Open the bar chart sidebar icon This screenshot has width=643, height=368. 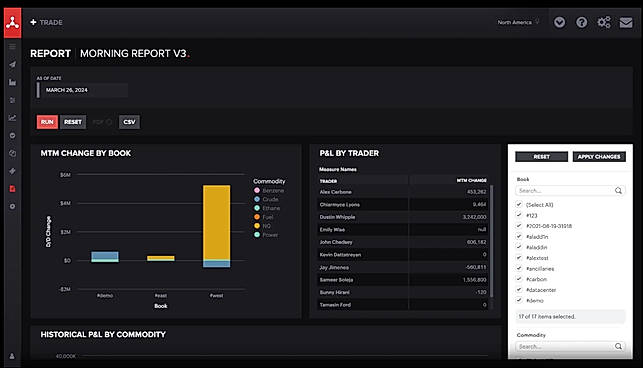(x=12, y=82)
